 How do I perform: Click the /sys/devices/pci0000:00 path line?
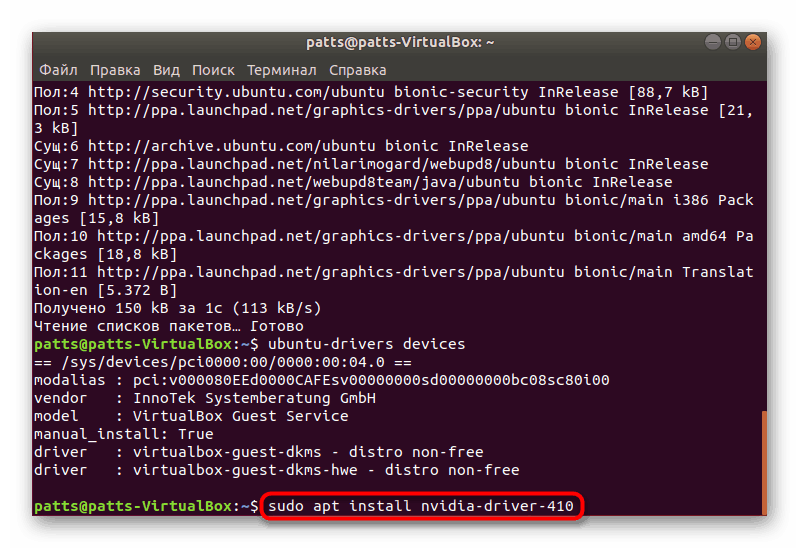(223, 362)
